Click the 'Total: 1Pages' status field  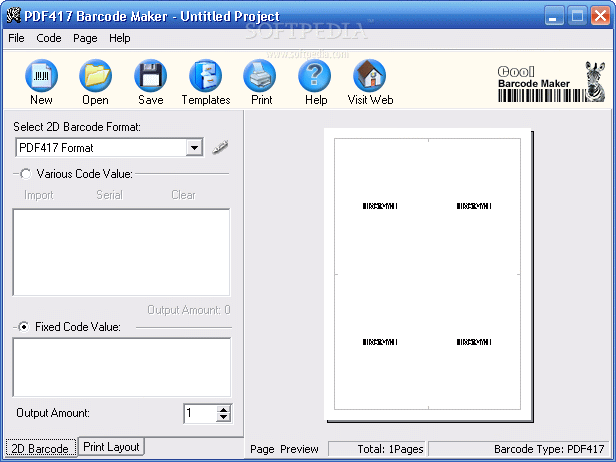pyautogui.click(x=377, y=449)
